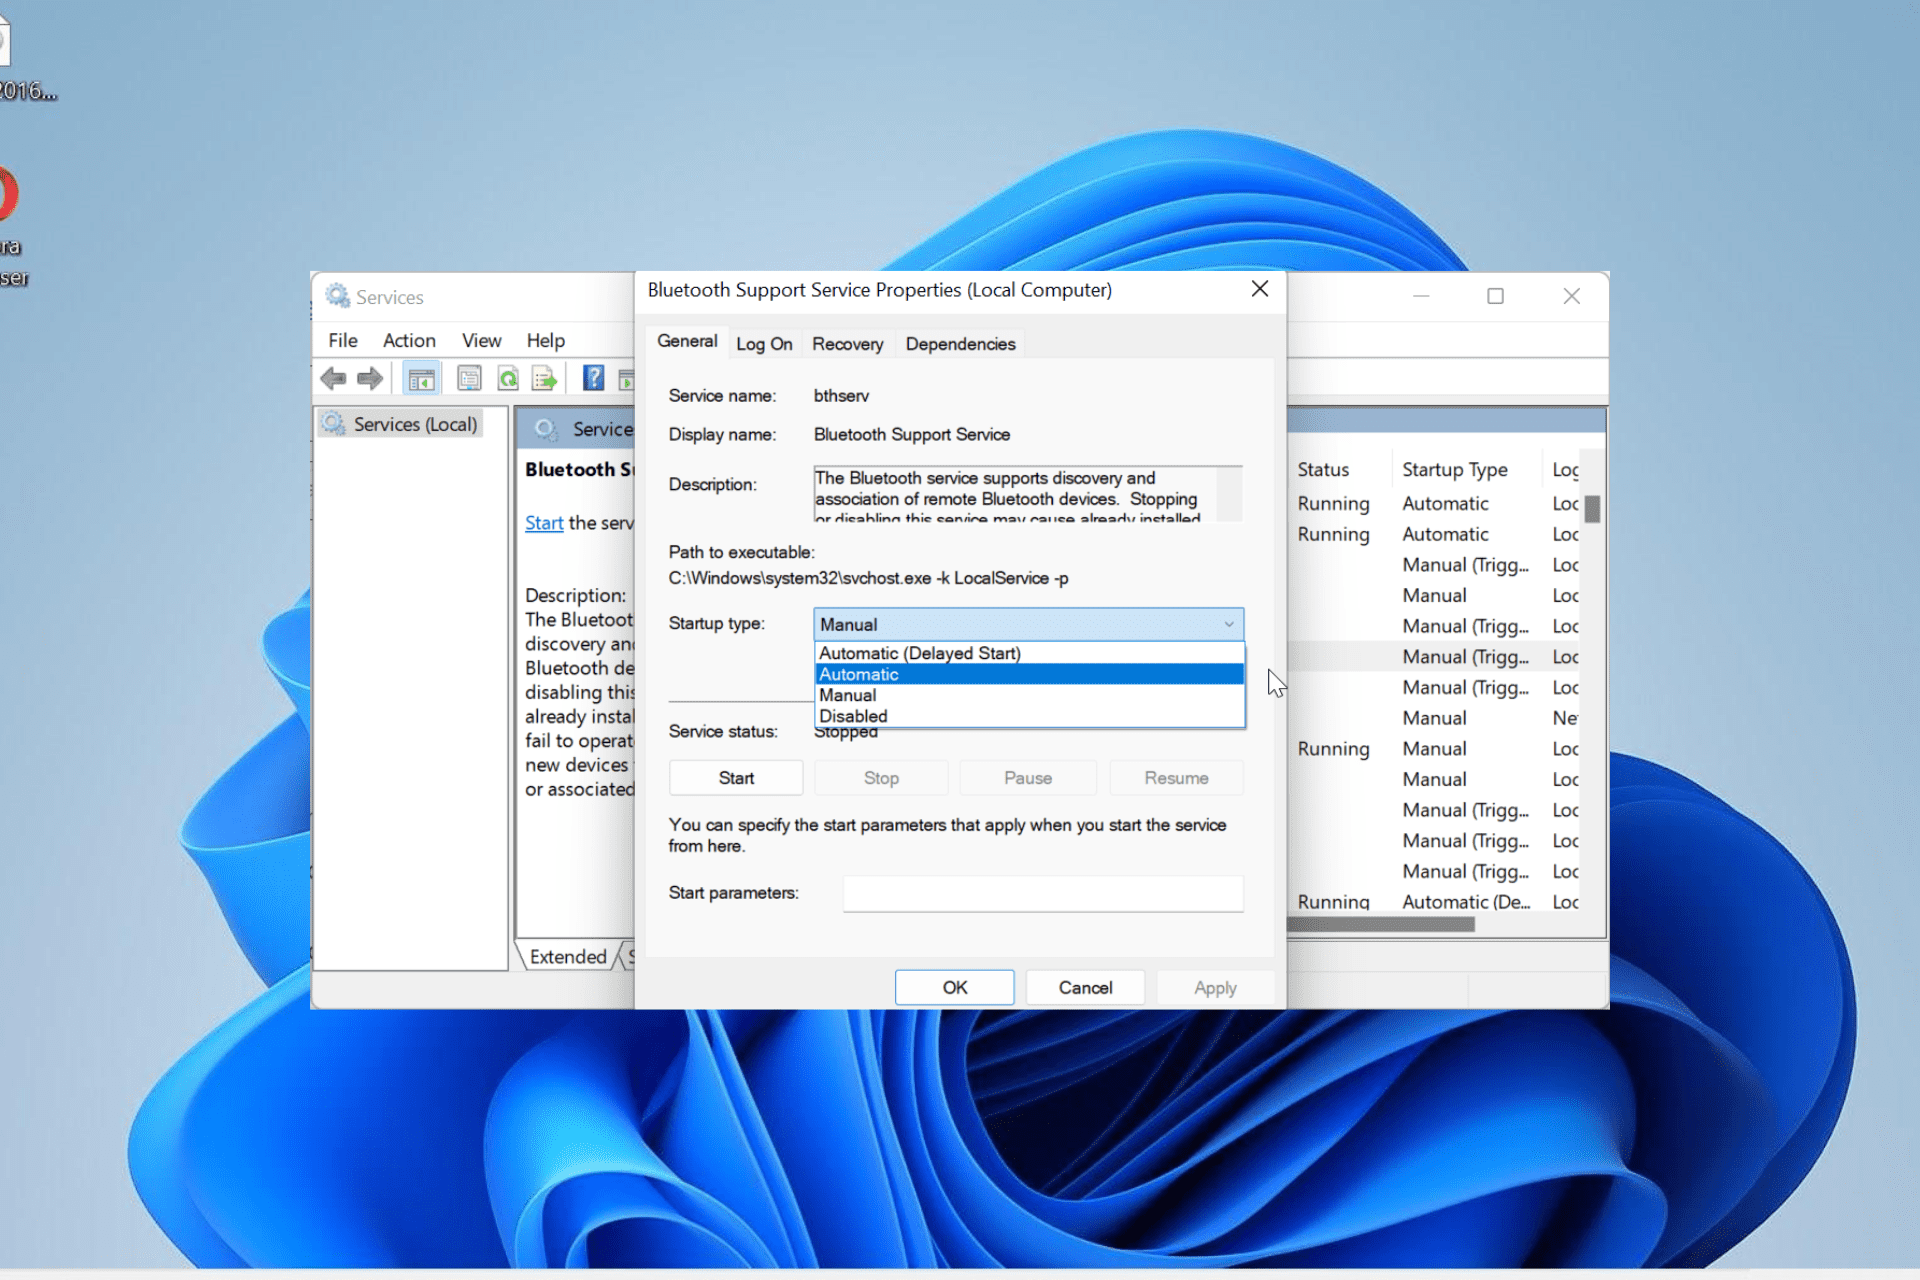
Task: Open the Help menu in Services
Action: click(546, 340)
